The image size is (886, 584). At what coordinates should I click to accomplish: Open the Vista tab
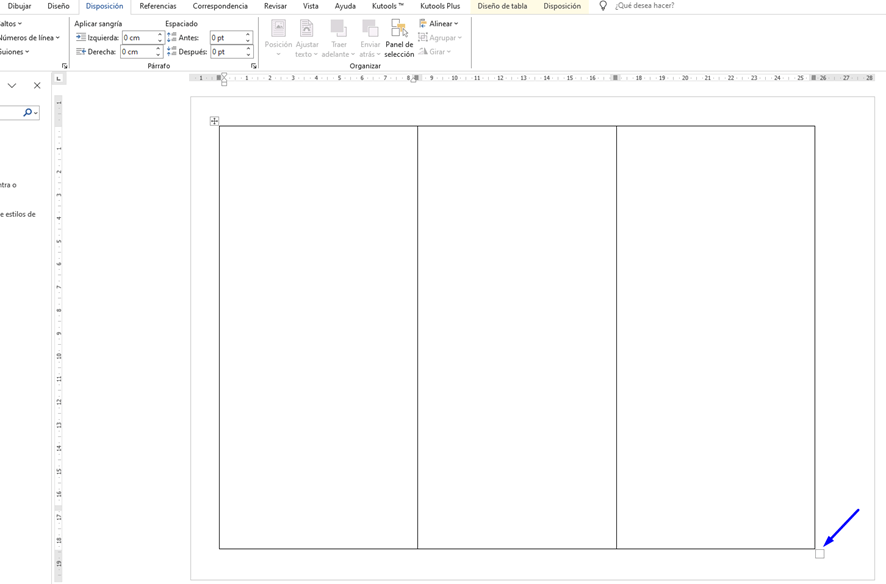click(x=310, y=6)
